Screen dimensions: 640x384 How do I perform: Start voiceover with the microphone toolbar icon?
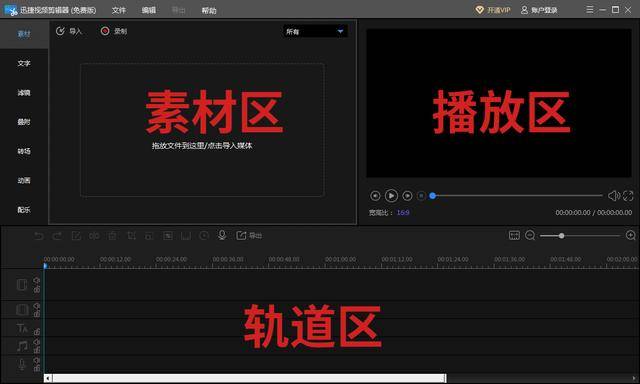click(222, 235)
